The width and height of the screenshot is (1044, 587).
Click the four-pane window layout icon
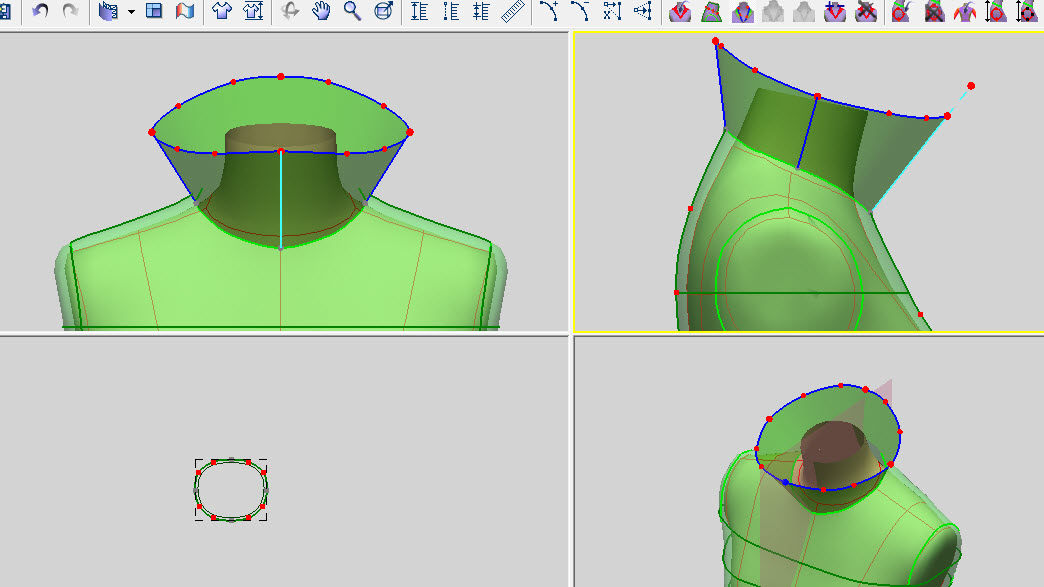coord(154,11)
